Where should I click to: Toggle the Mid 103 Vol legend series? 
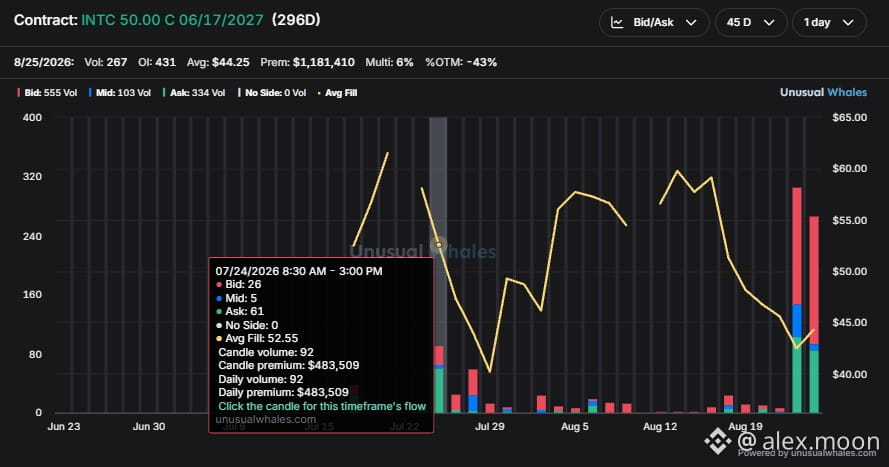(x=120, y=92)
